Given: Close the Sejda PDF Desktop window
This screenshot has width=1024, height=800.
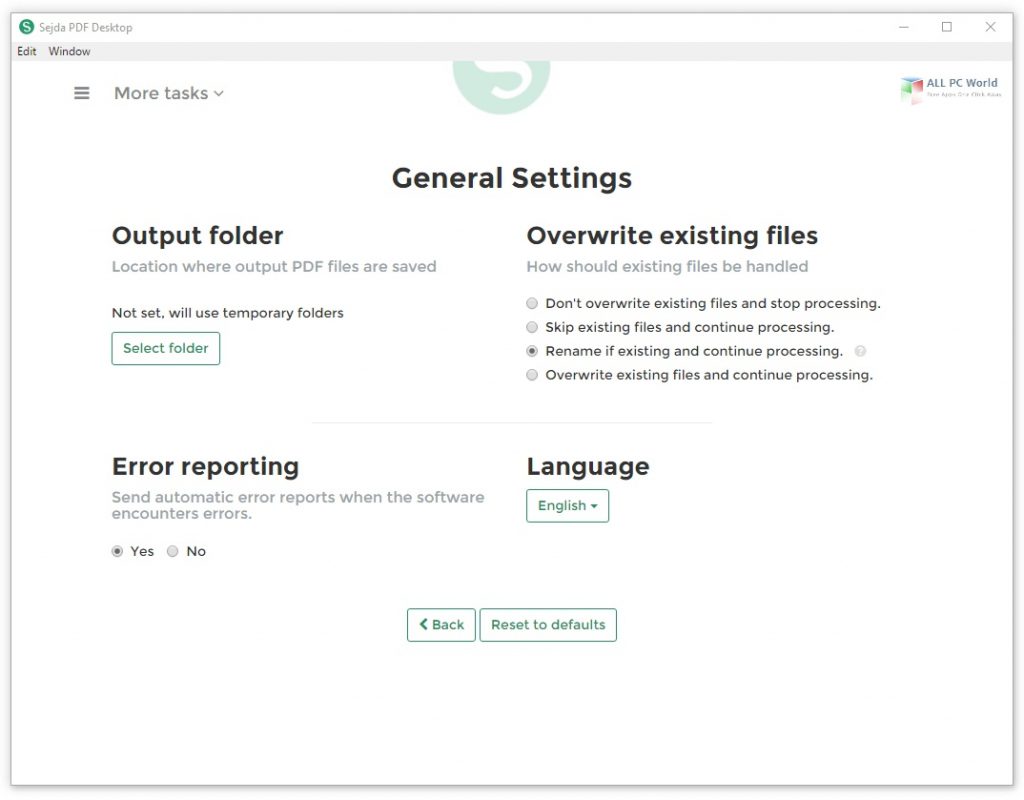Looking at the screenshot, I should pos(991,27).
